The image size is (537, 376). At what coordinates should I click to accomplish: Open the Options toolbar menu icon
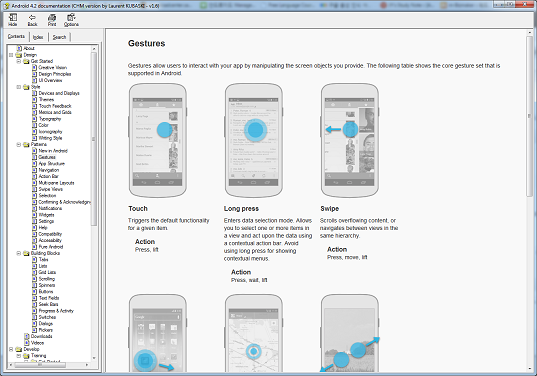click(x=71, y=20)
